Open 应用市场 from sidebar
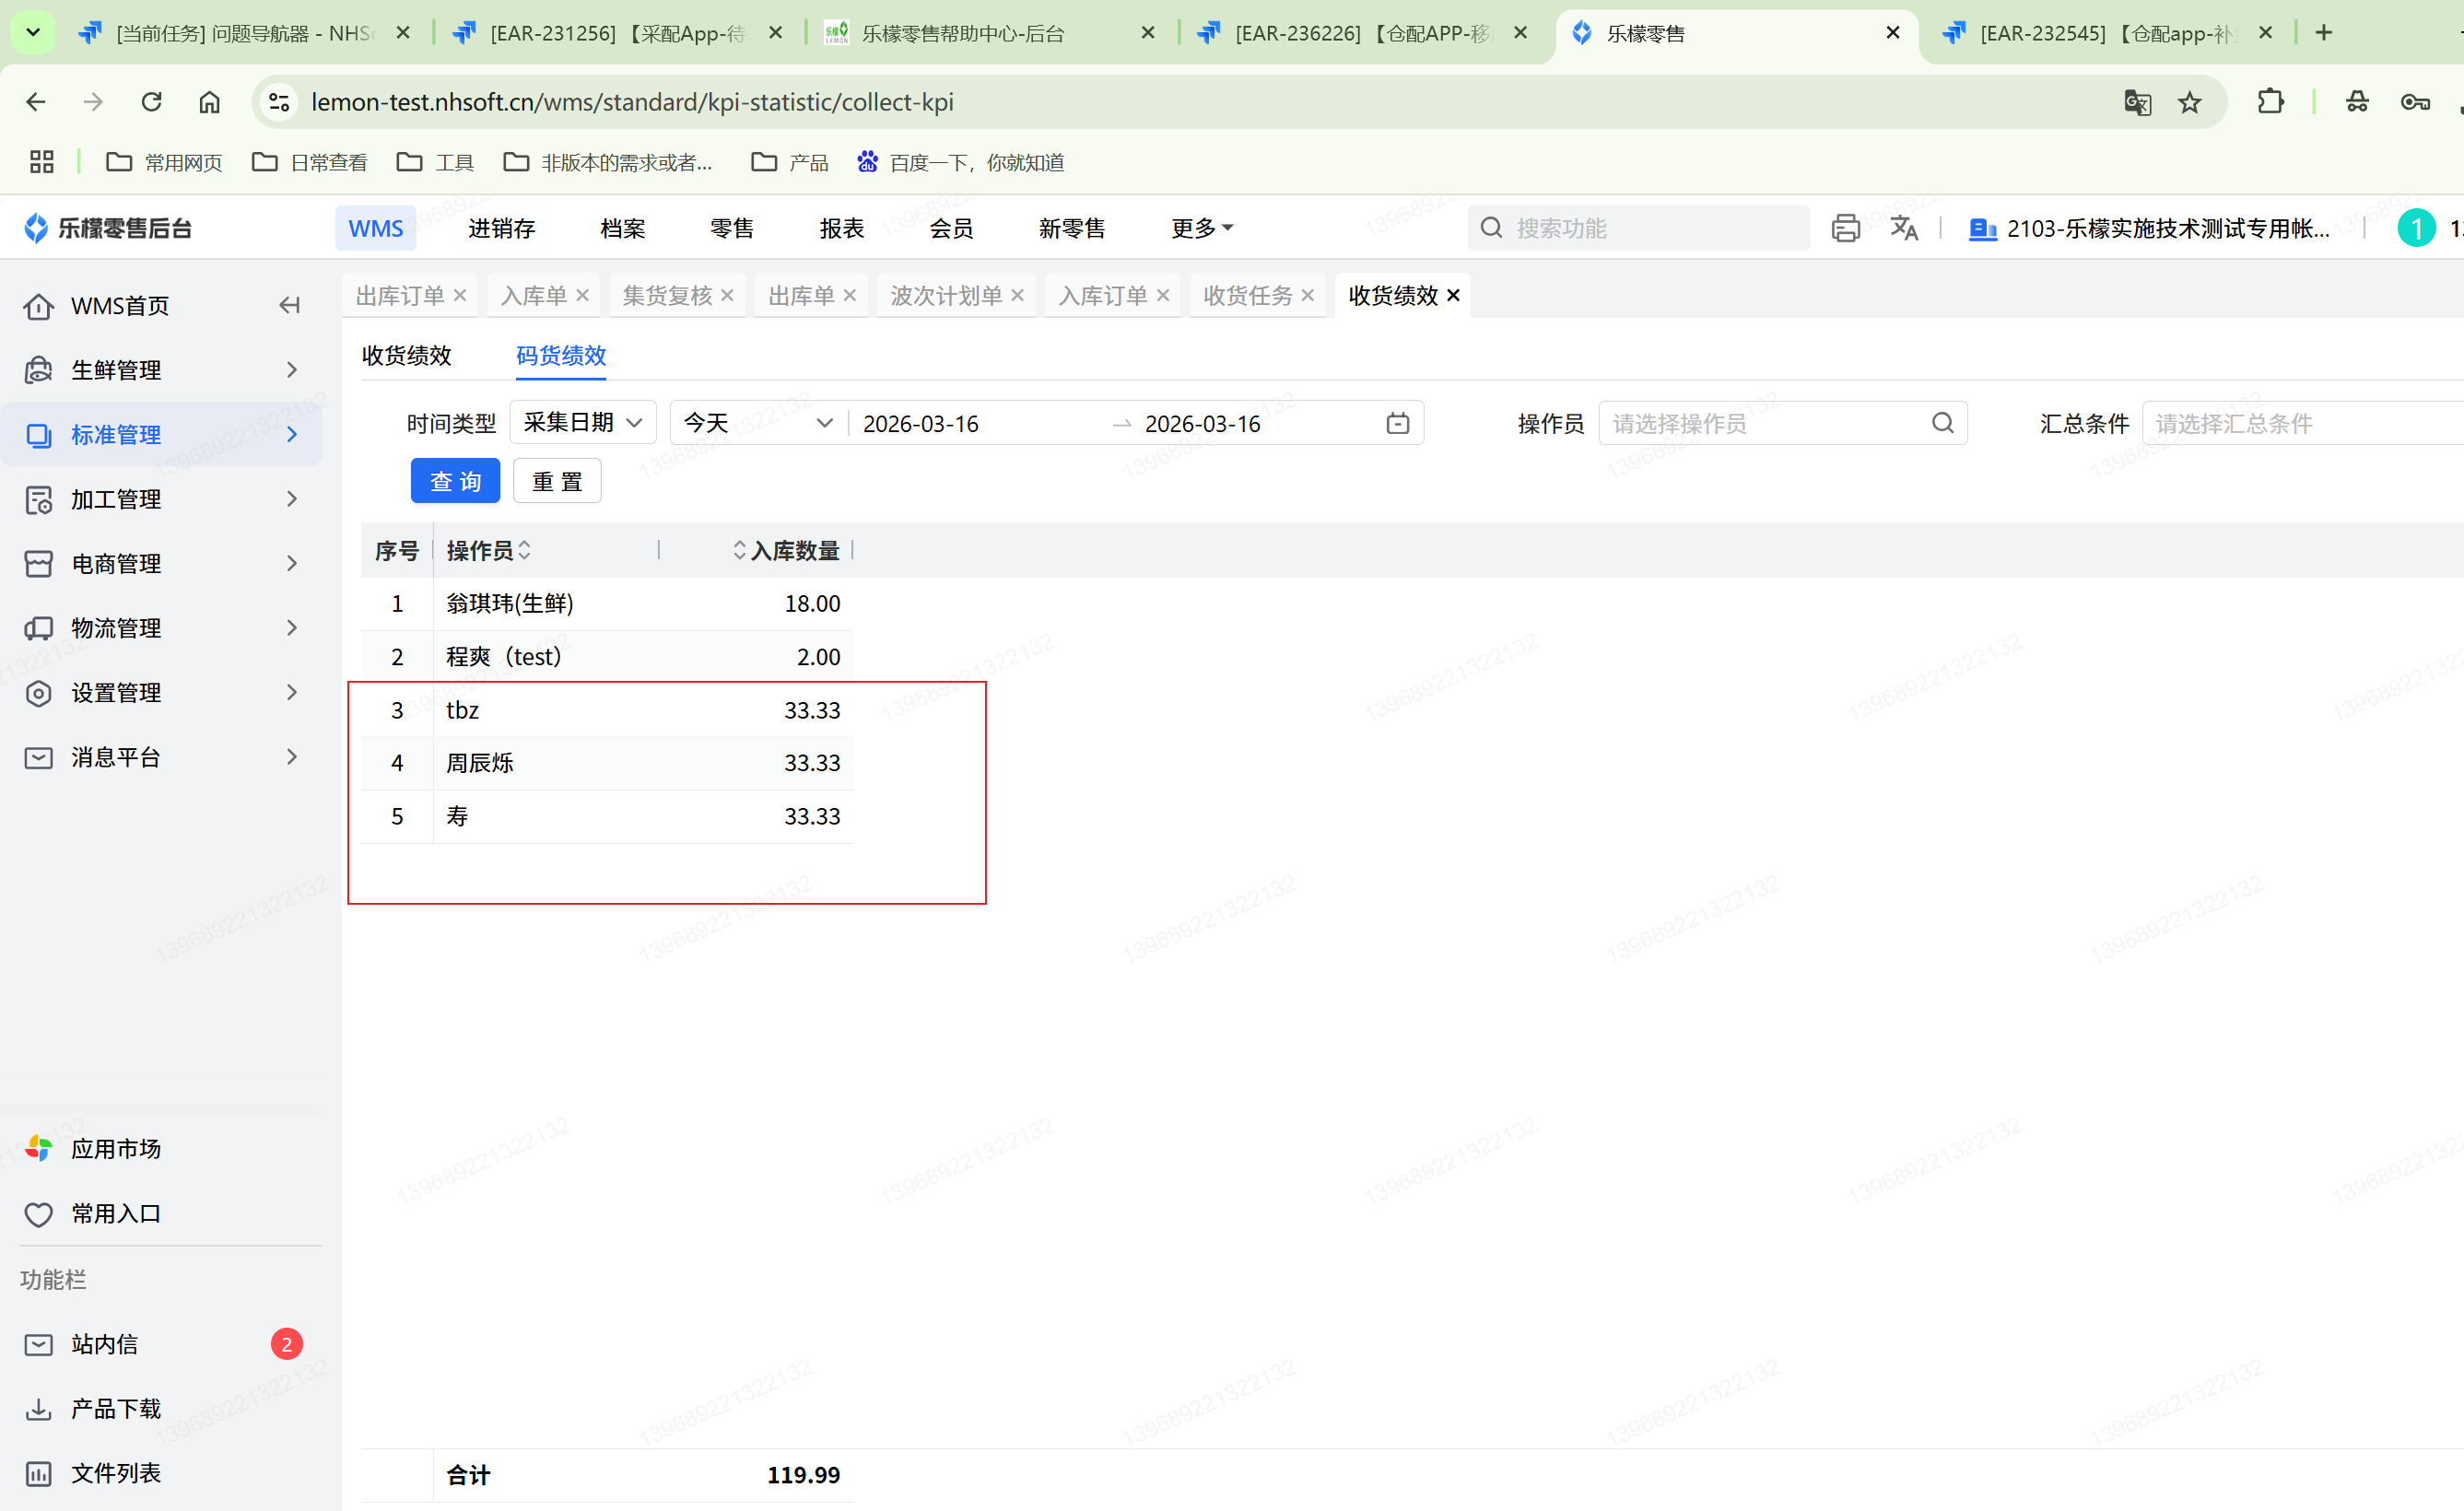This screenshot has height=1511, width=2464. (115, 1148)
